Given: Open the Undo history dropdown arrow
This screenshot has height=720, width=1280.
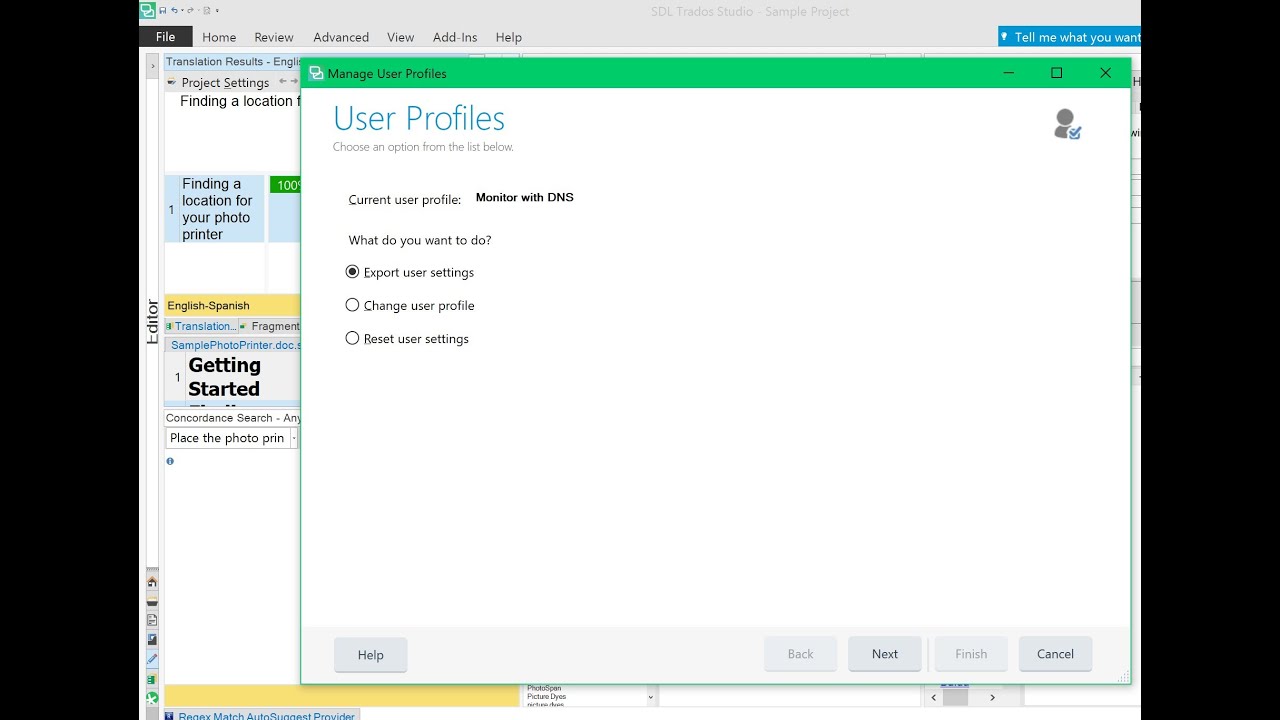Looking at the screenshot, I should click(x=182, y=10).
